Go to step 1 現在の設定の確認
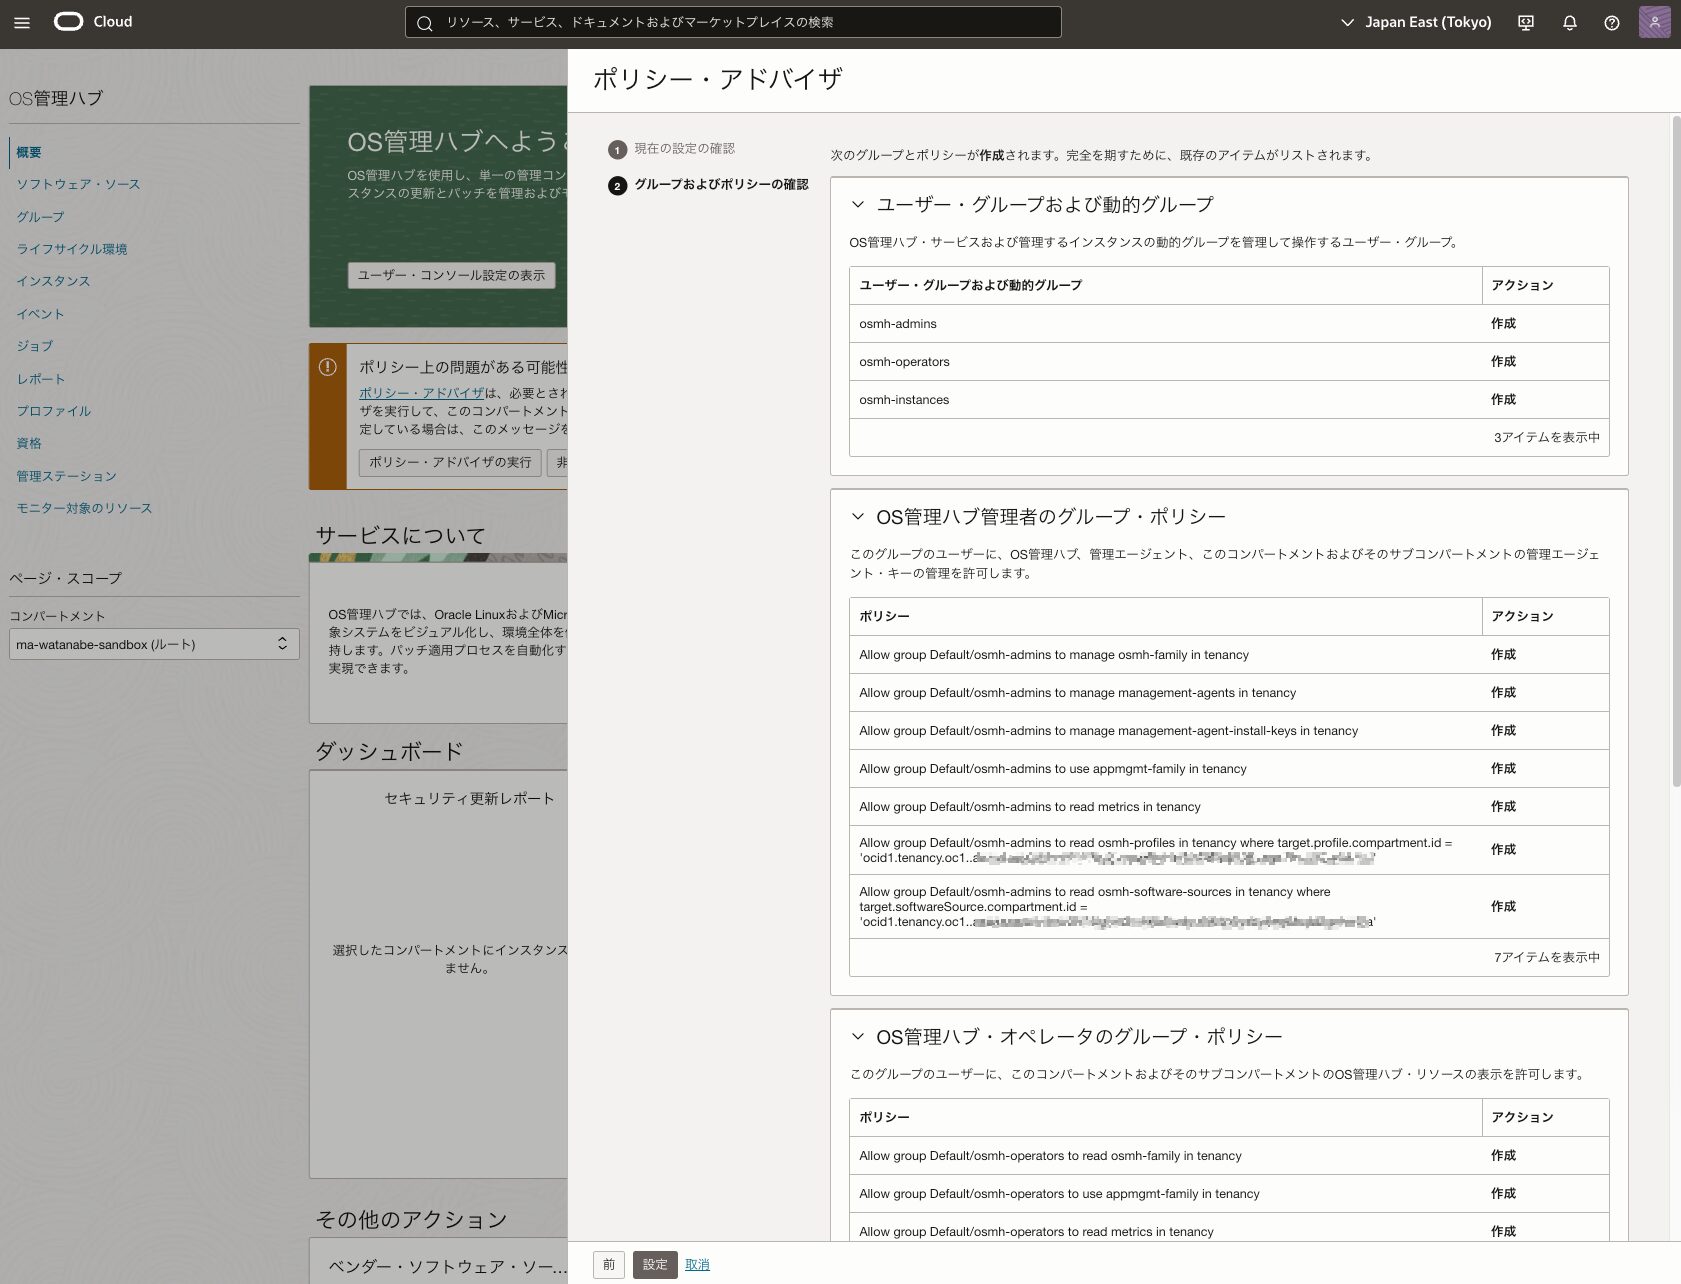The height and width of the screenshot is (1284, 1681). click(684, 149)
